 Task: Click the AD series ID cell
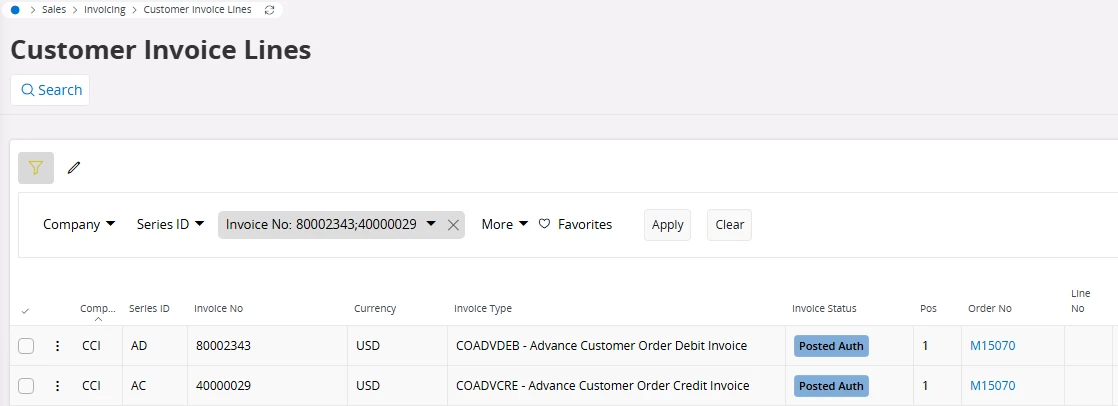click(155, 346)
